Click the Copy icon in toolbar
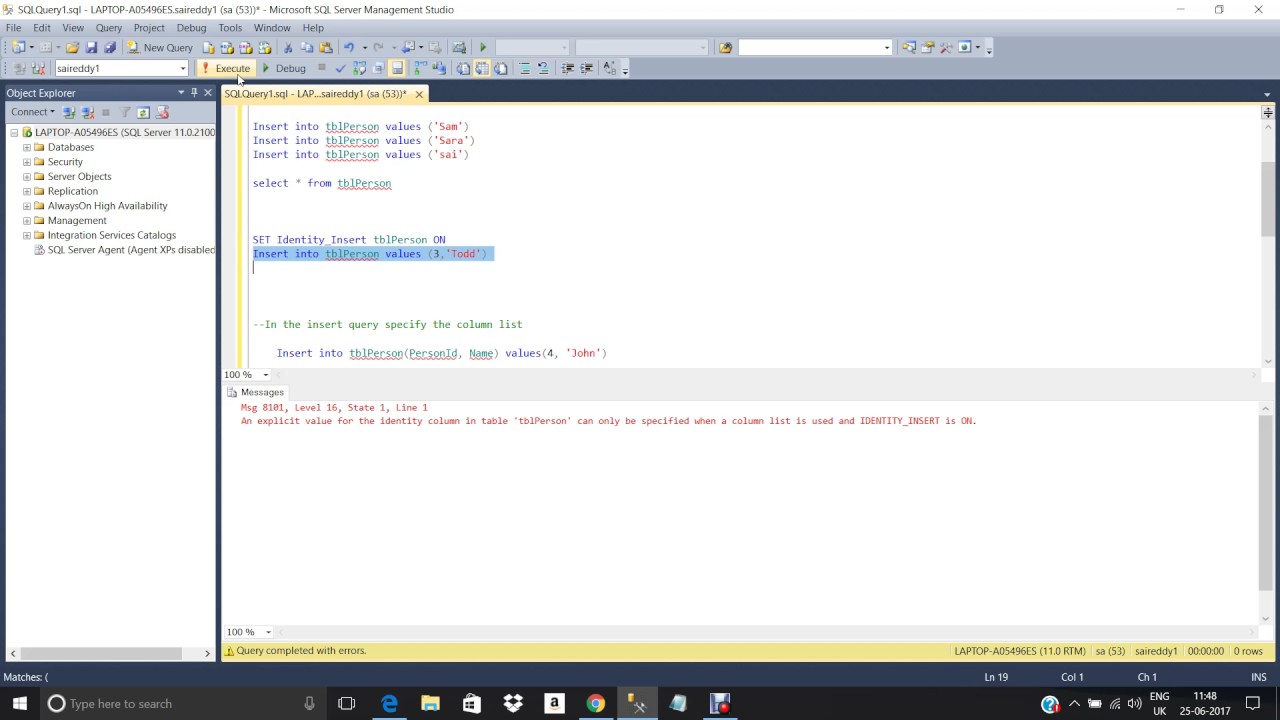Image resolution: width=1280 pixels, height=720 pixels. (306, 47)
